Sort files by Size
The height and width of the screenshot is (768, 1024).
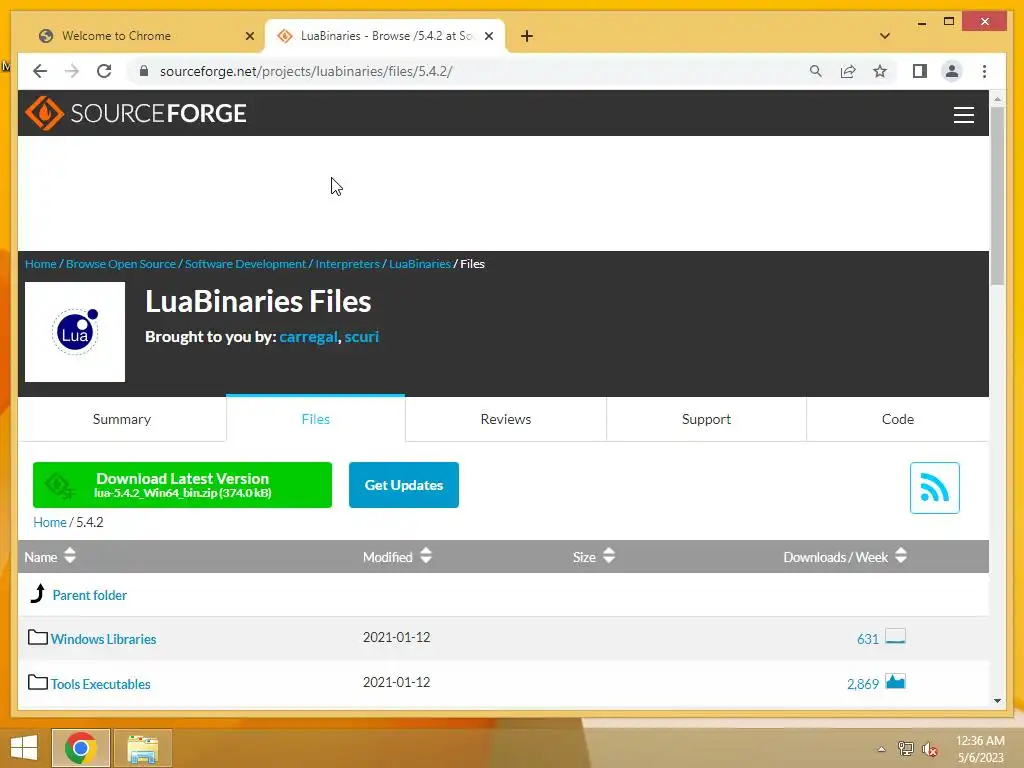pyautogui.click(x=594, y=556)
